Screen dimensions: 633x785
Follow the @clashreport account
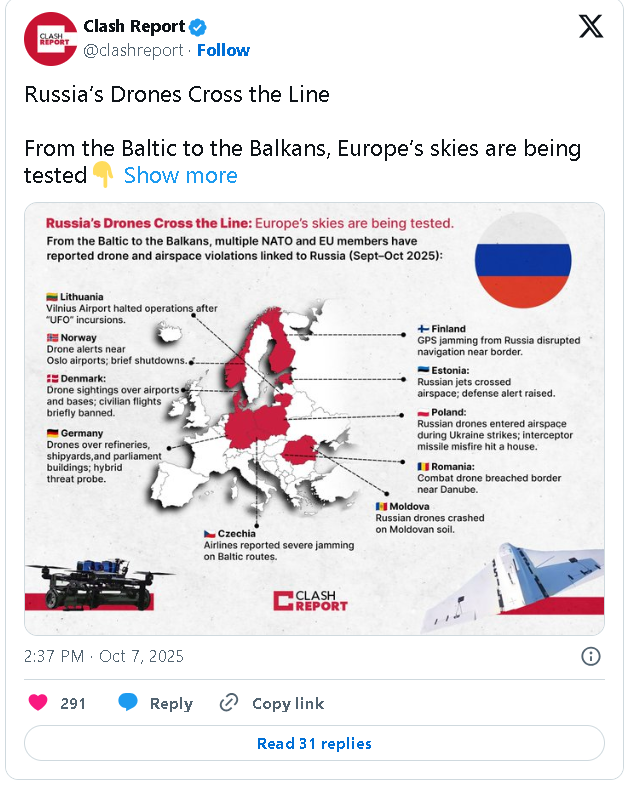[223, 50]
